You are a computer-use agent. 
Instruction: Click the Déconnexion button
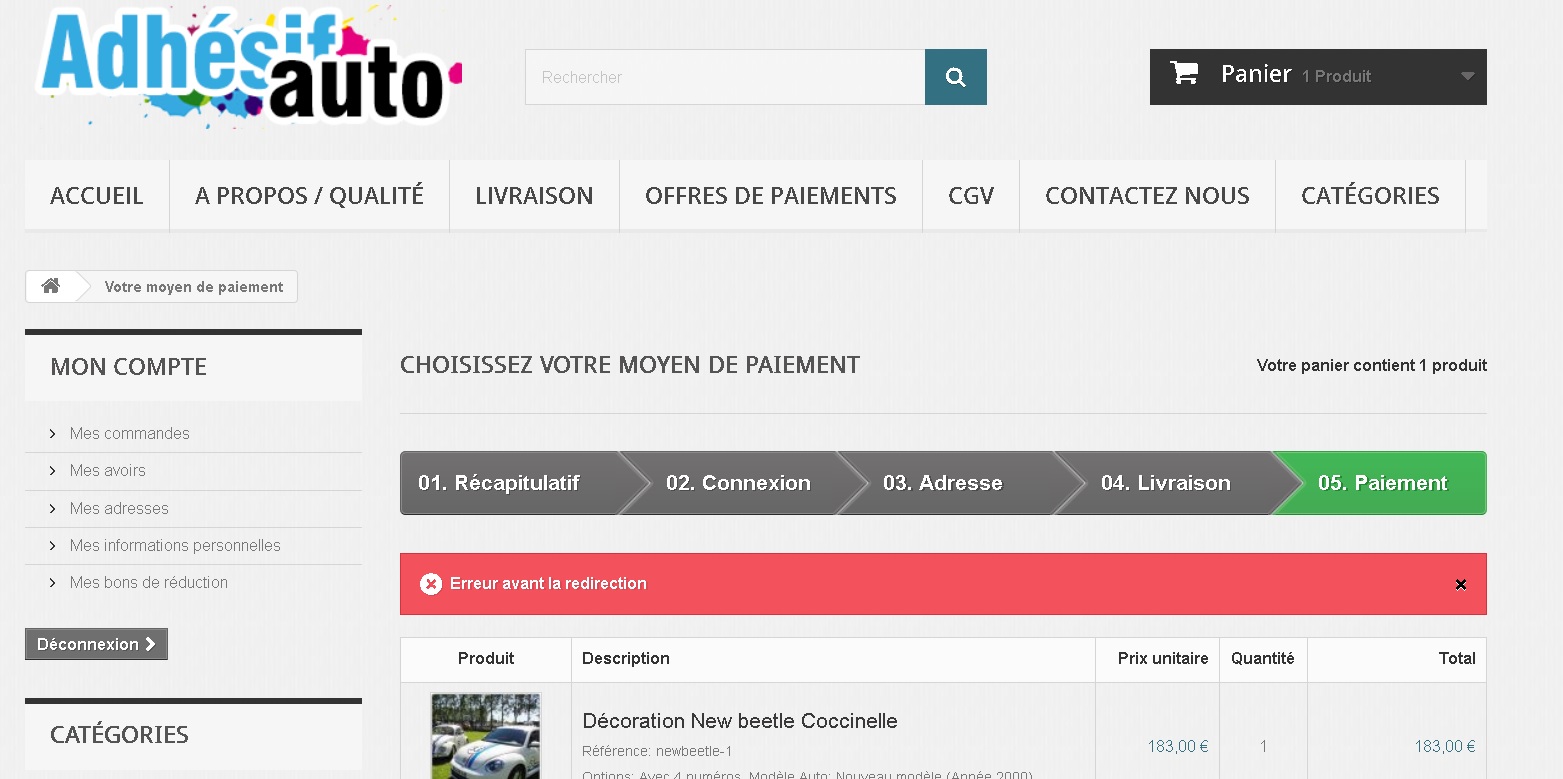96,644
